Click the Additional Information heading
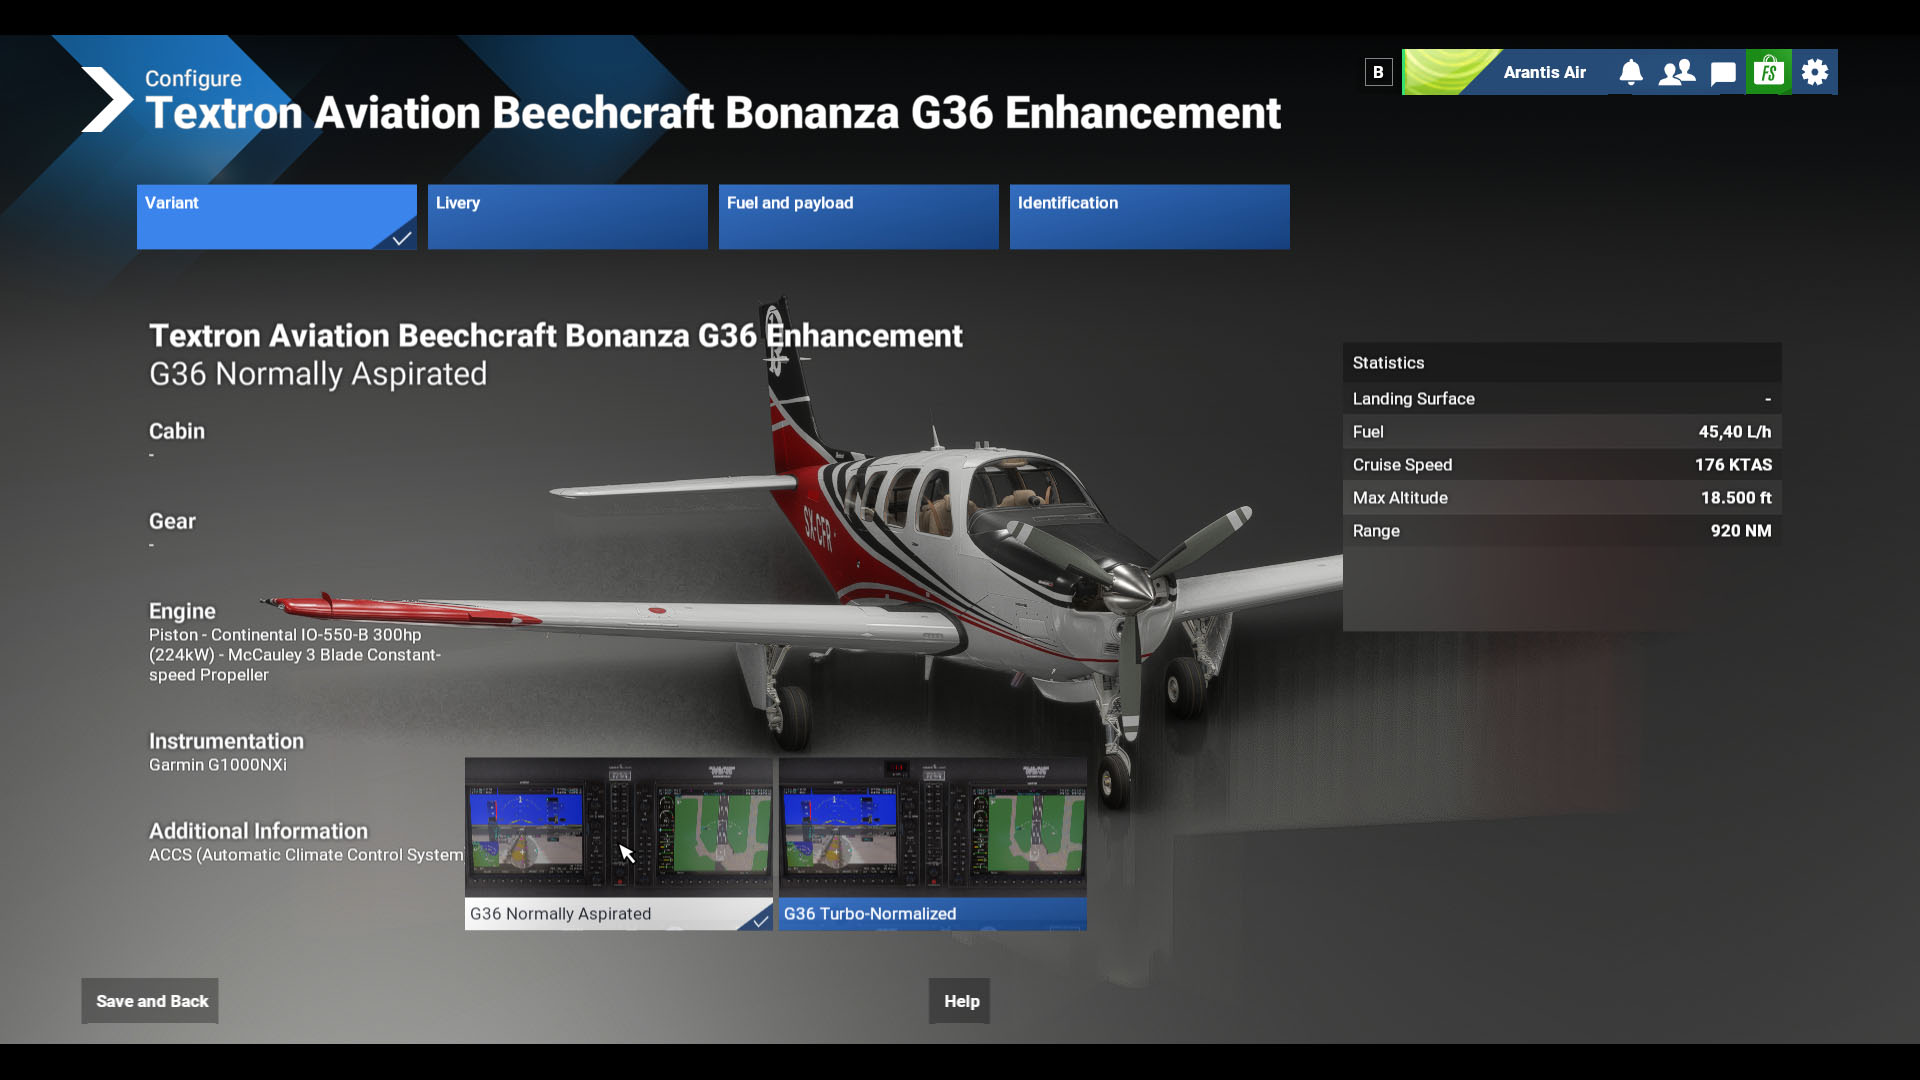The width and height of the screenshot is (1920, 1080). click(x=258, y=831)
